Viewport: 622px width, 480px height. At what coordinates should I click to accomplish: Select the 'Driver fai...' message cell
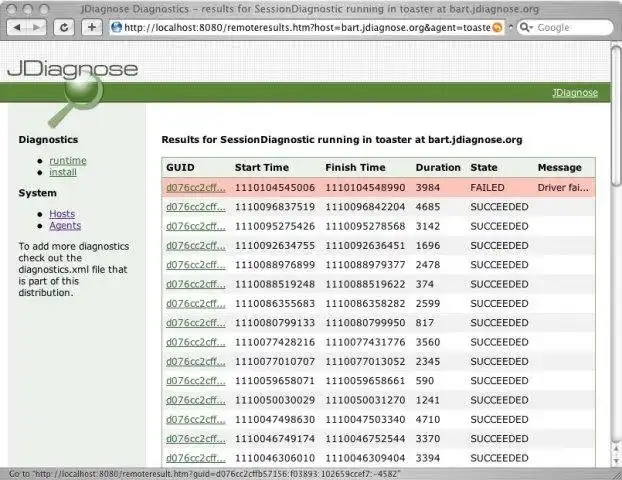(x=563, y=188)
